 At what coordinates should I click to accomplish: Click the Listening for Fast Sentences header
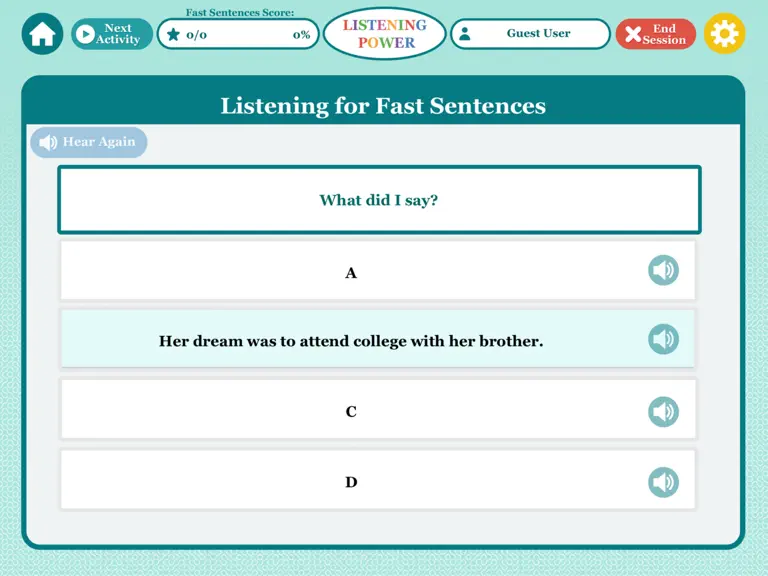383,105
